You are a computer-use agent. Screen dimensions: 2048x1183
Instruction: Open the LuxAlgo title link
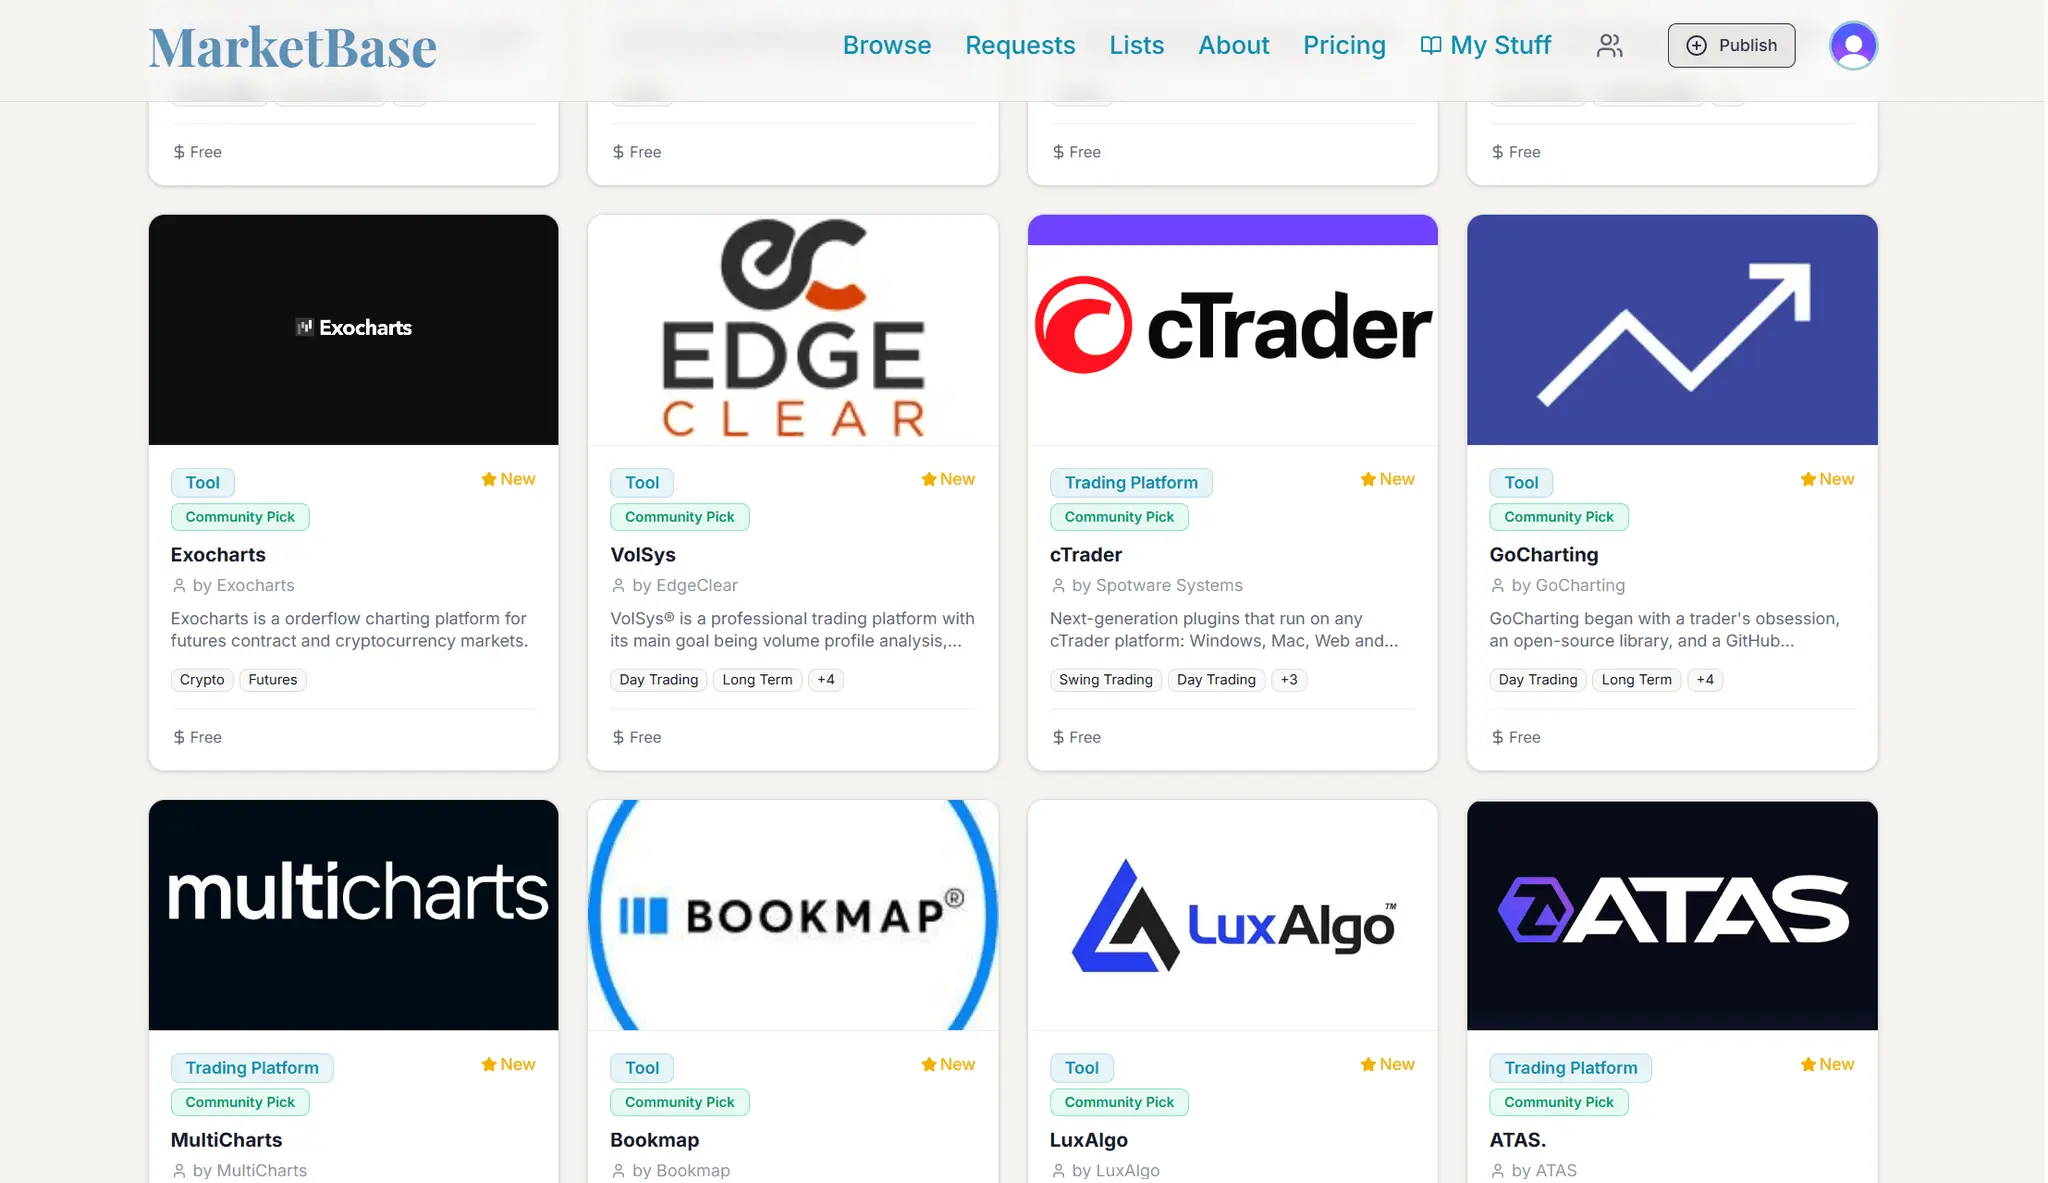[1089, 1139]
